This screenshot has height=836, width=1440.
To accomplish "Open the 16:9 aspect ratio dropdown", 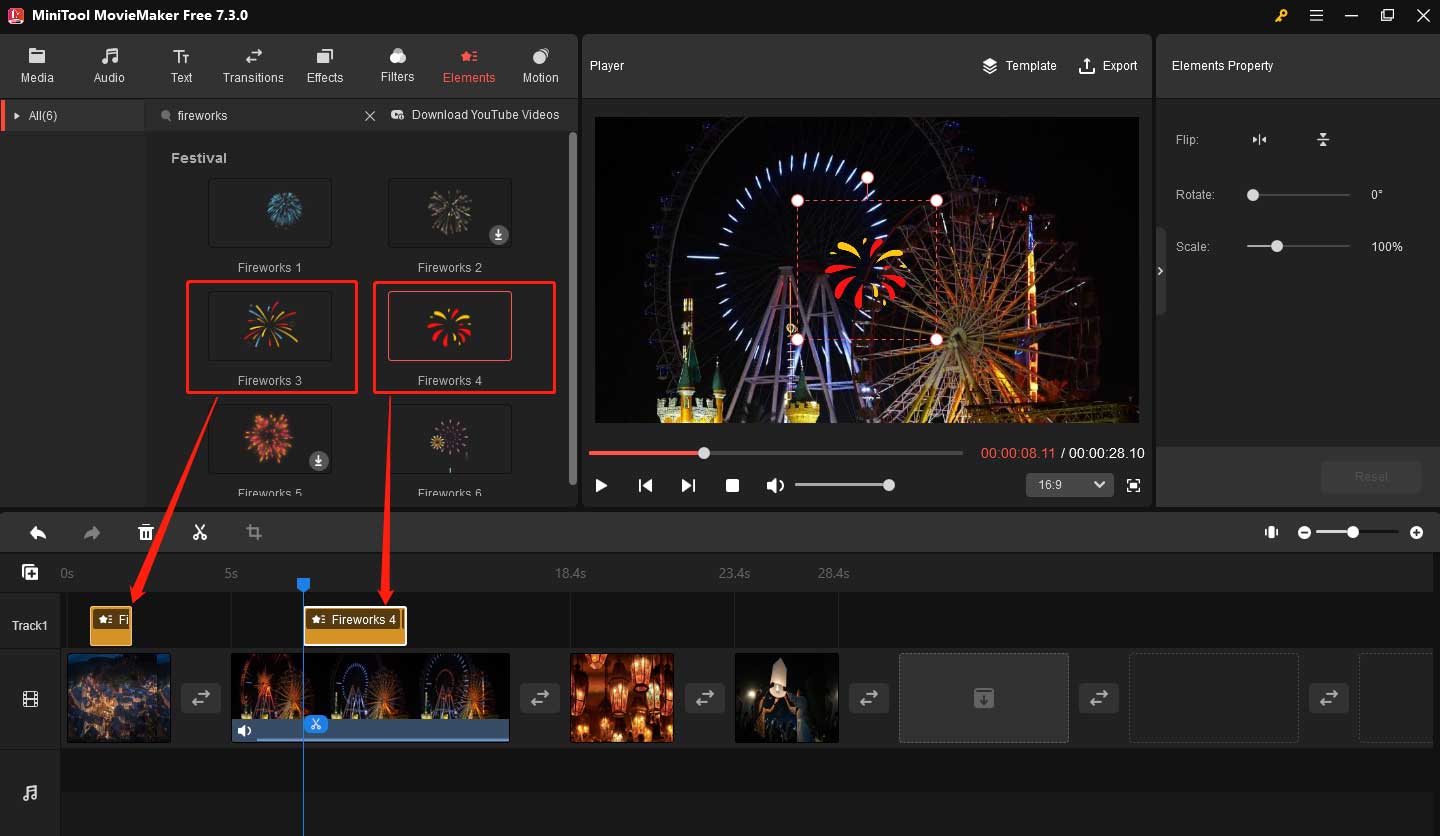I will coord(1070,485).
